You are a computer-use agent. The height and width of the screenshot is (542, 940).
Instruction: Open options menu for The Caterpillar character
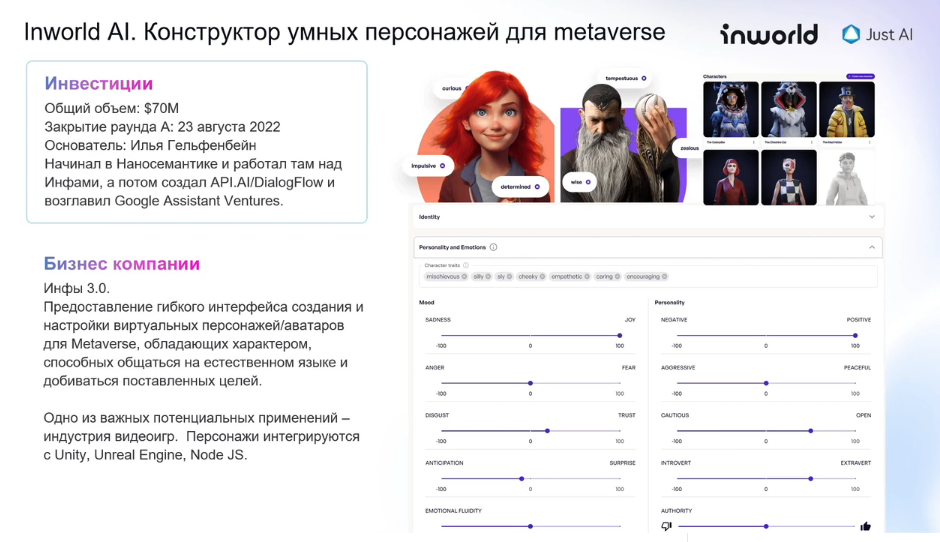click(x=754, y=143)
